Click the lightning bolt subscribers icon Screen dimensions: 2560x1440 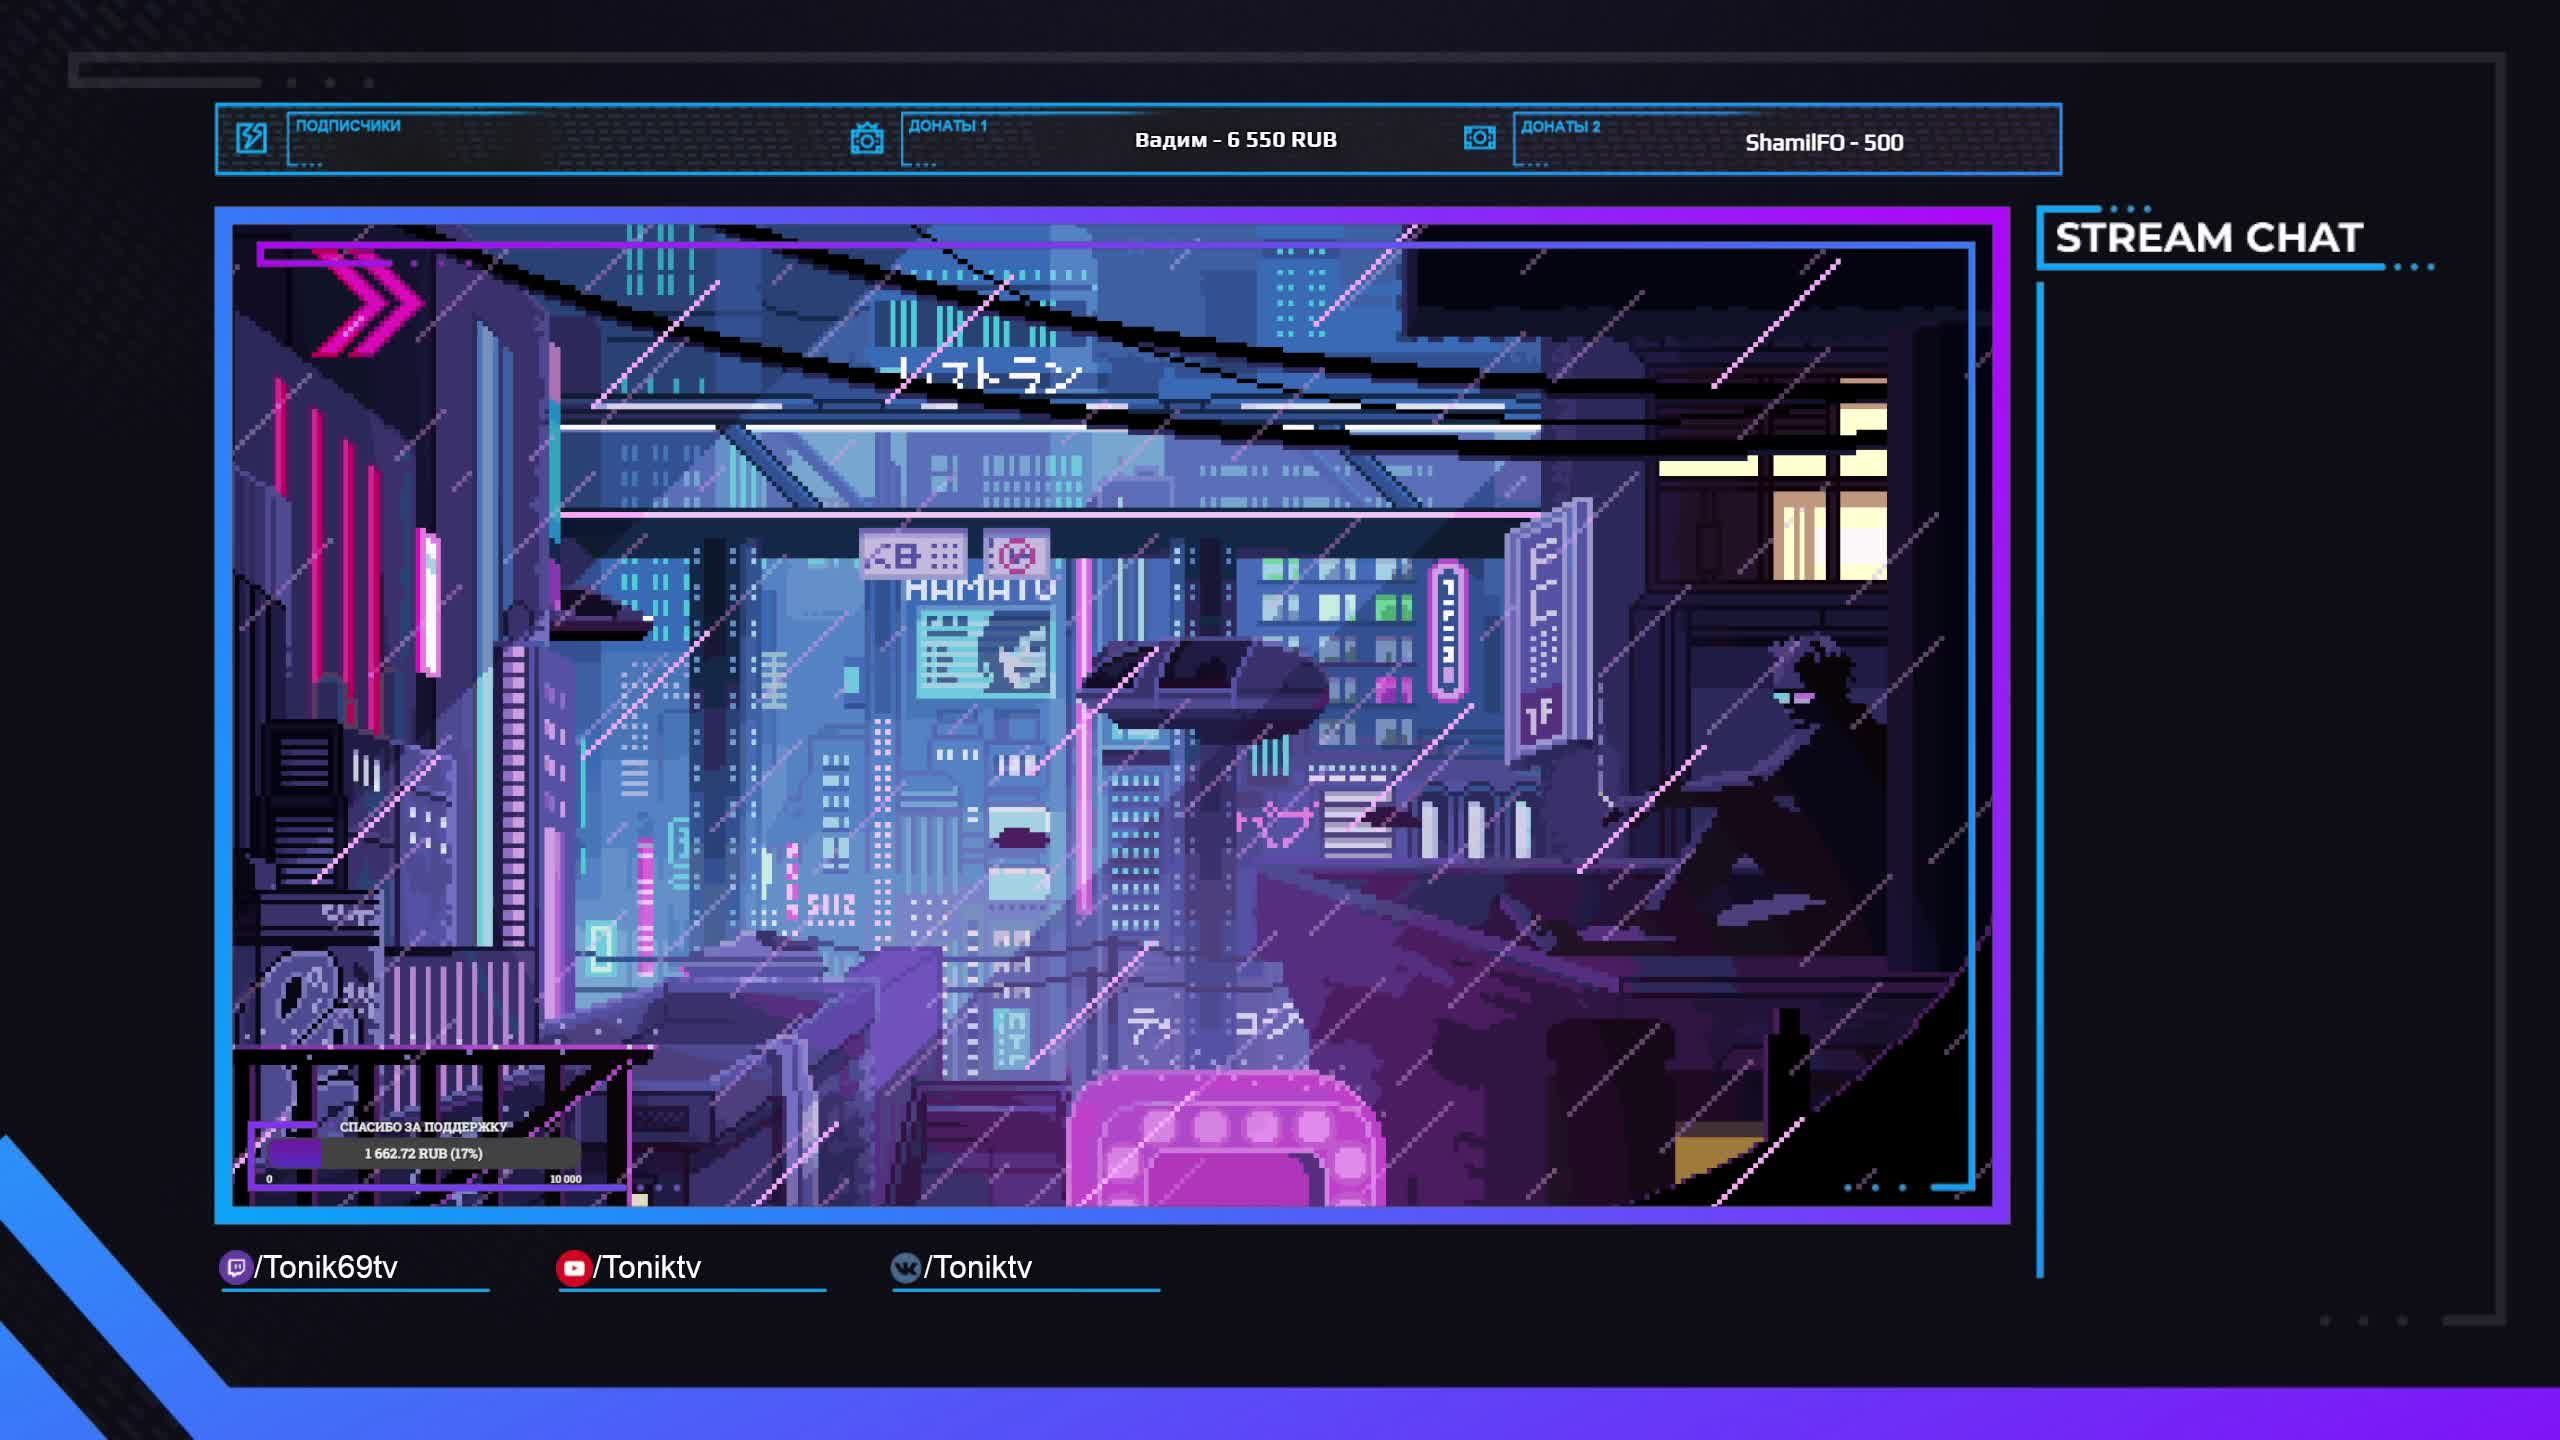tap(251, 137)
